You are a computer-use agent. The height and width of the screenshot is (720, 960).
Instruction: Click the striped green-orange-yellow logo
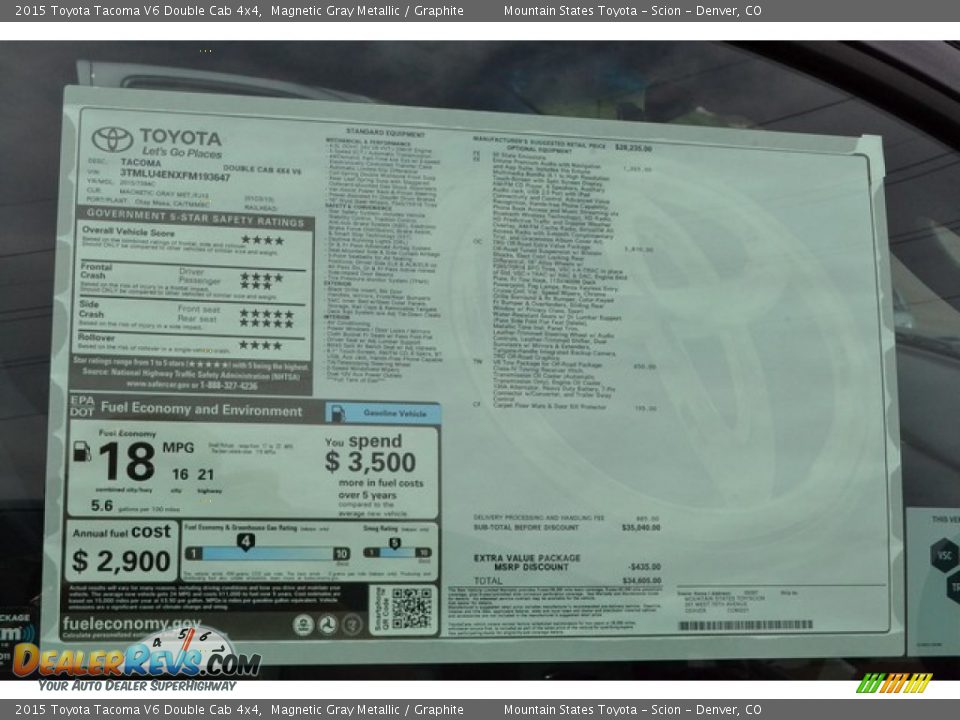point(894,683)
